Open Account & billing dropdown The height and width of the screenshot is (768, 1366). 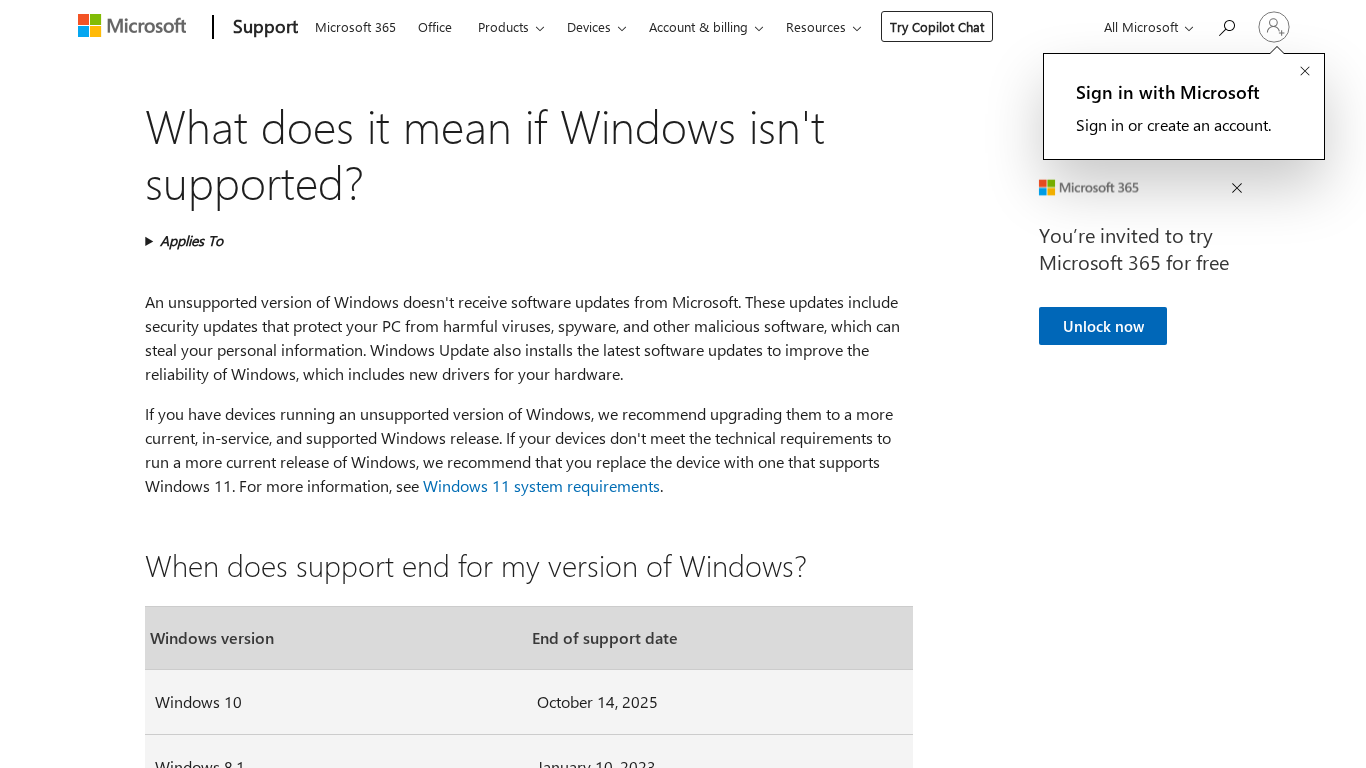coord(705,28)
